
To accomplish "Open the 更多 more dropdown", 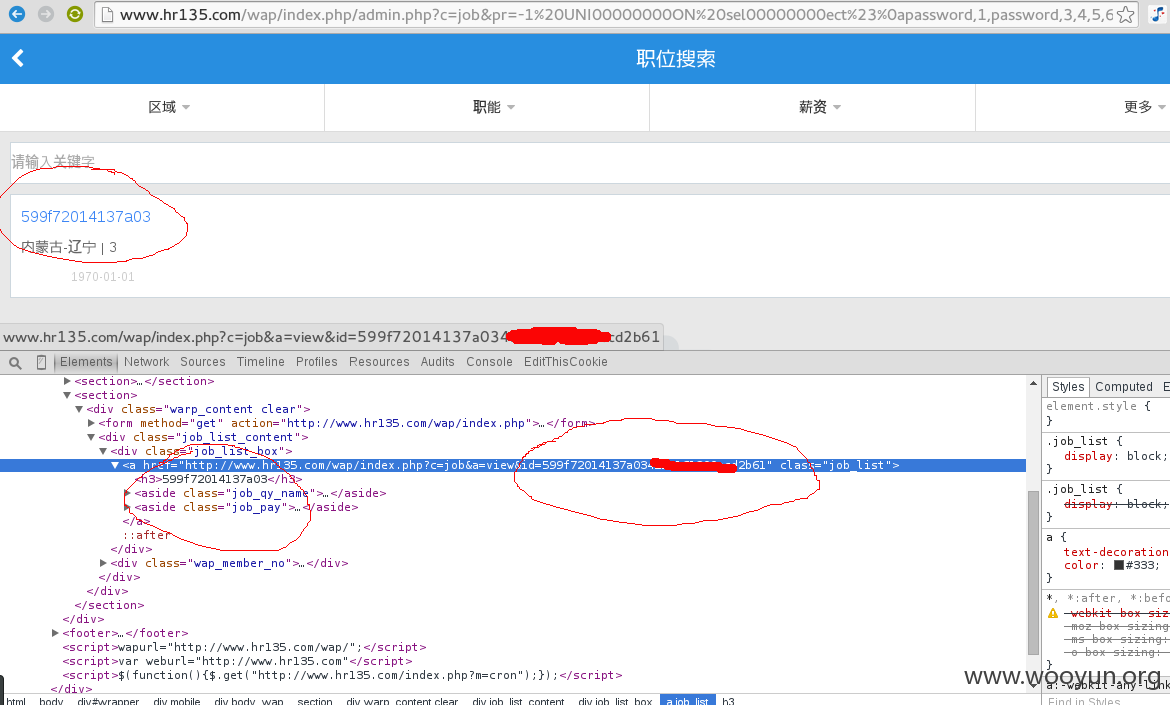I will click(x=1145, y=107).
